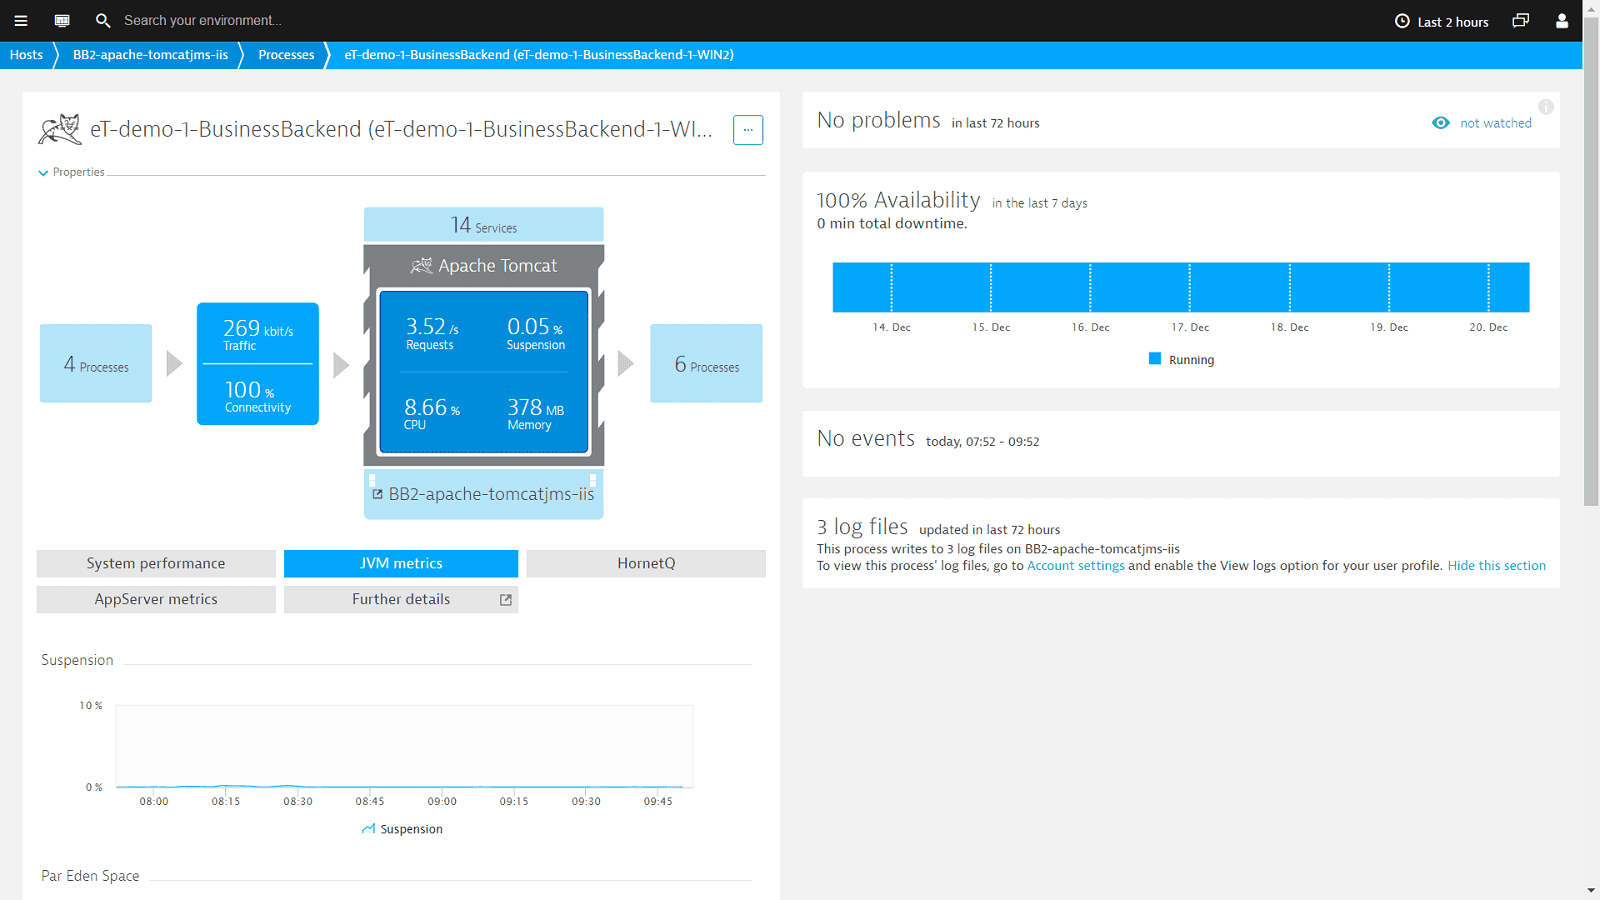1600x900 pixels.
Task: Click the 6 Processes outgoing tile
Action: (x=706, y=363)
